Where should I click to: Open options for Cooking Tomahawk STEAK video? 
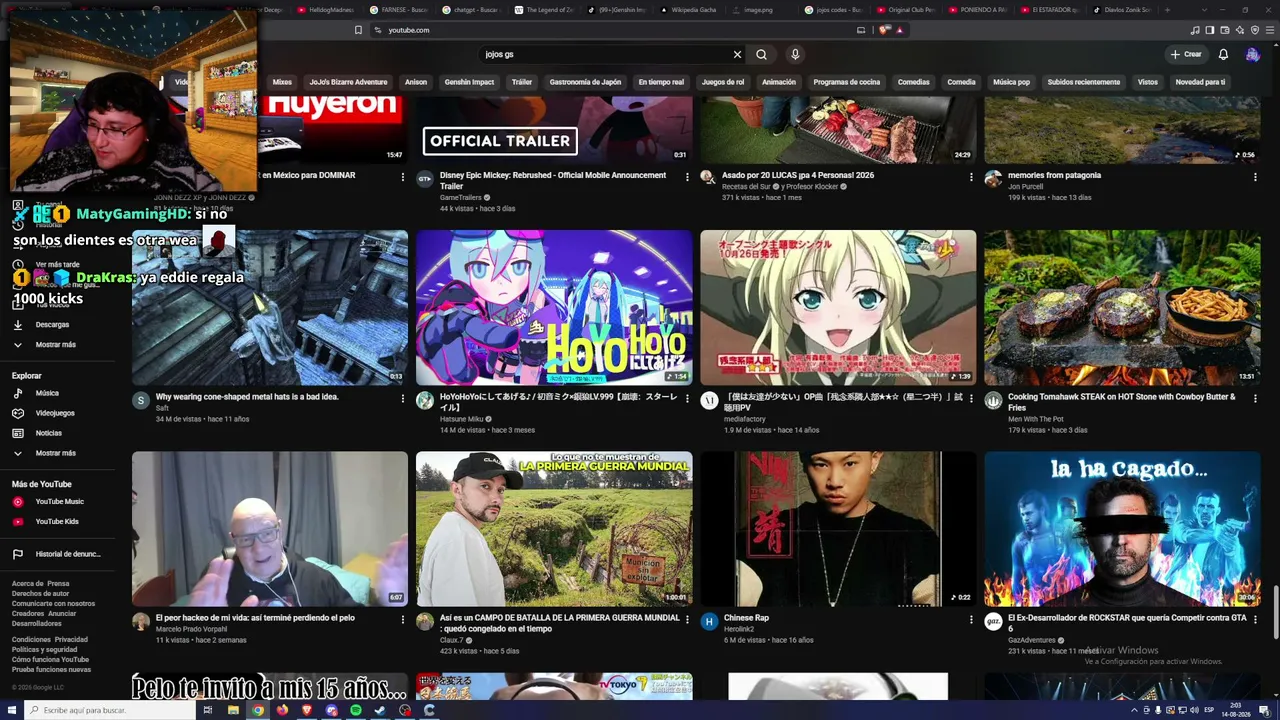[1255, 399]
